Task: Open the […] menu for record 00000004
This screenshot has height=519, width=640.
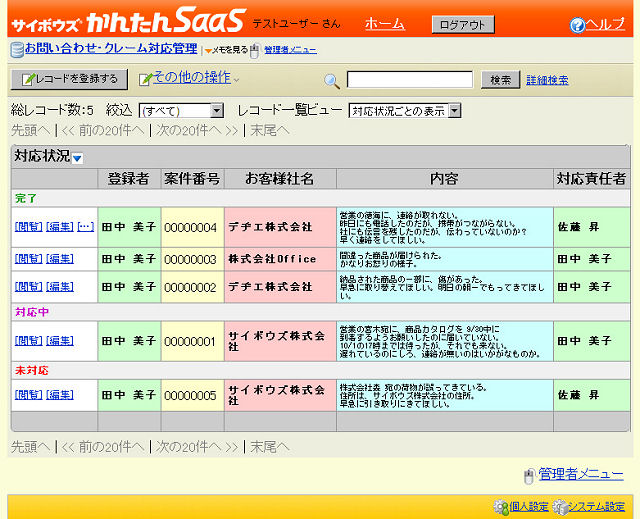Action: [86, 226]
